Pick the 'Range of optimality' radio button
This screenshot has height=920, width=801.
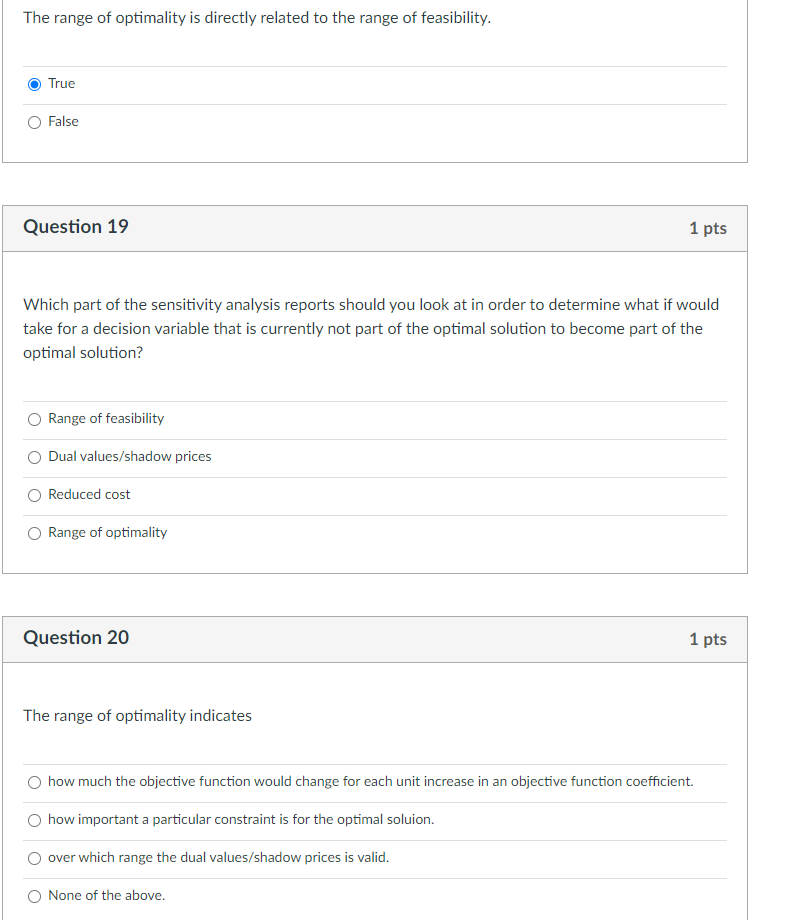(35, 533)
